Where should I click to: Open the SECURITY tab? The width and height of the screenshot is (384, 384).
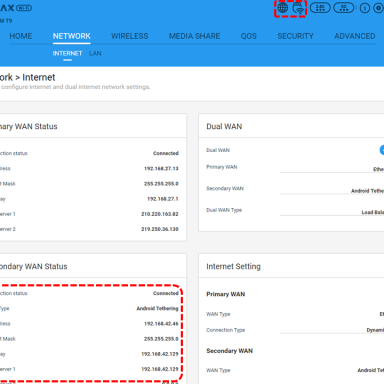coord(295,36)
